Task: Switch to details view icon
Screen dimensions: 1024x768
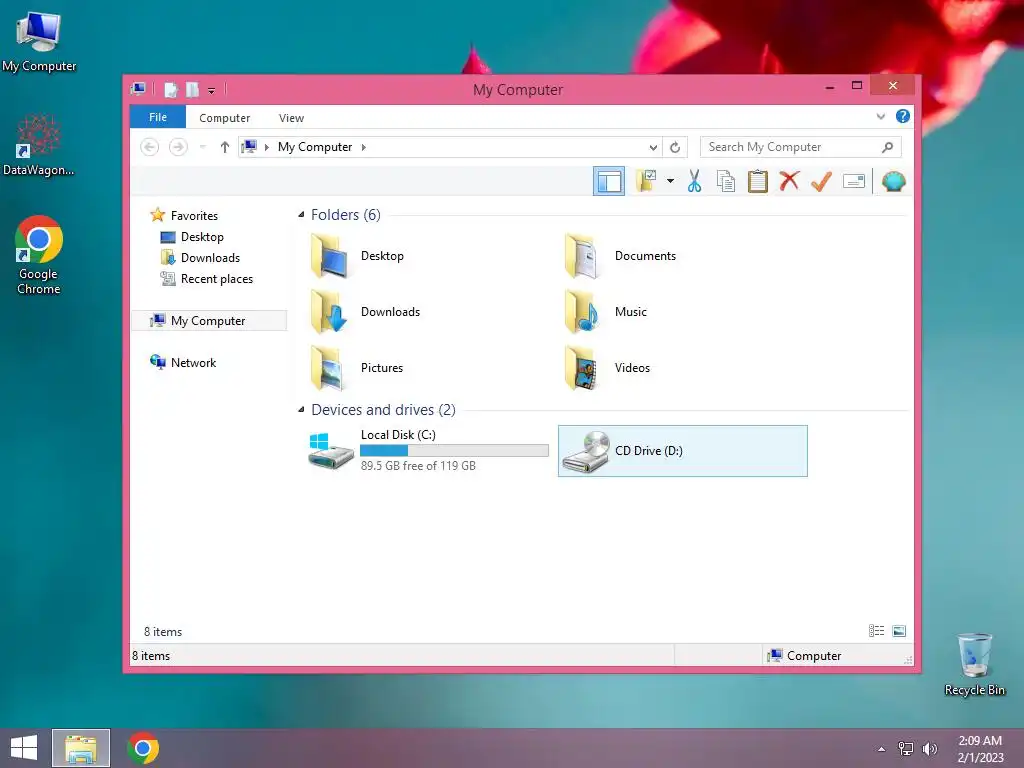Action: pyautogui.click(x=876, y=630)
